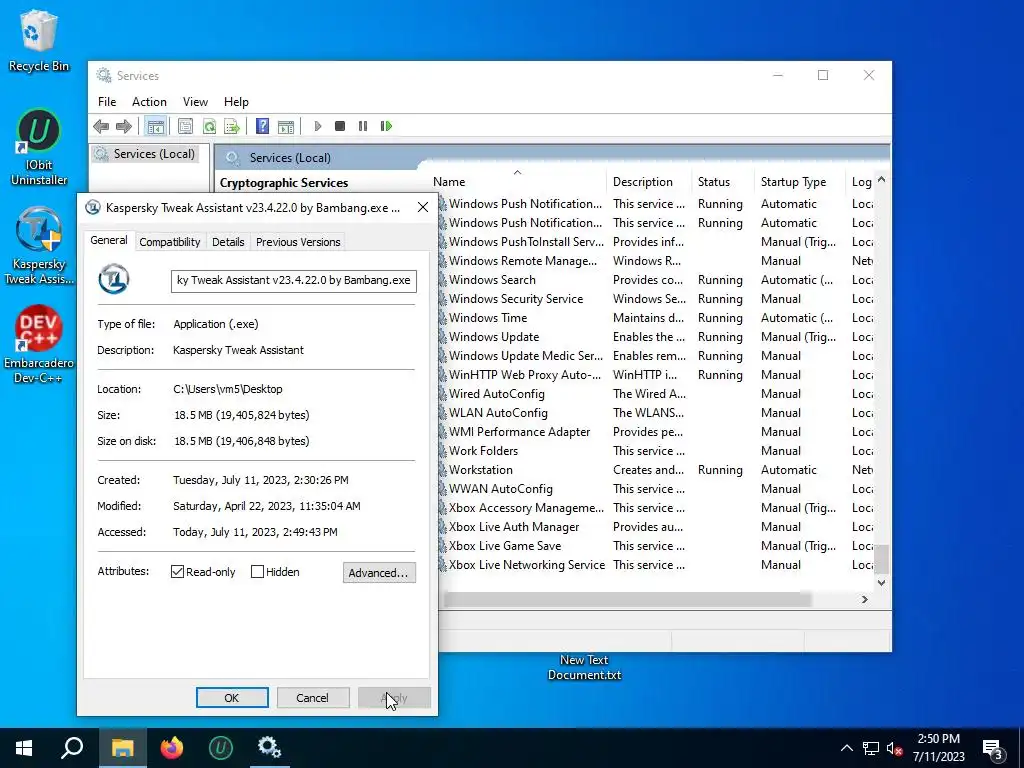Viewport: 1024px width, 768px height.
Task: Click the Advanced... attributes button
Action: coord(379,573)
